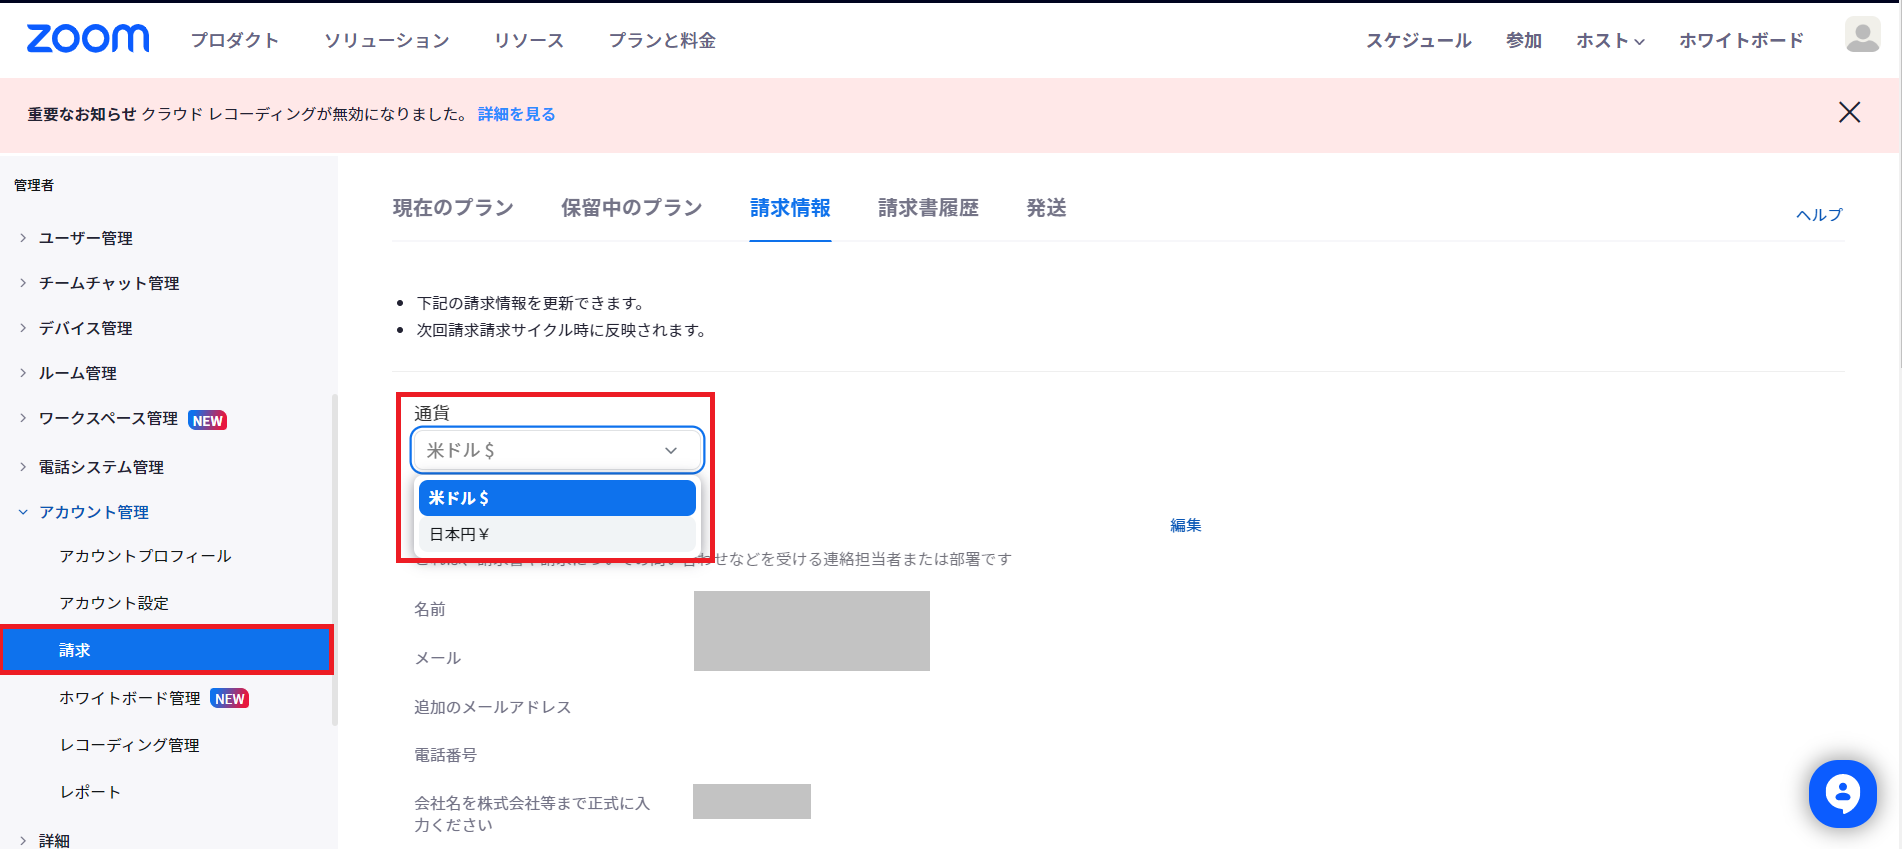Choose 米ドル $ option in list
This screenshot has width=1902, height=849.
pos(557,498)
